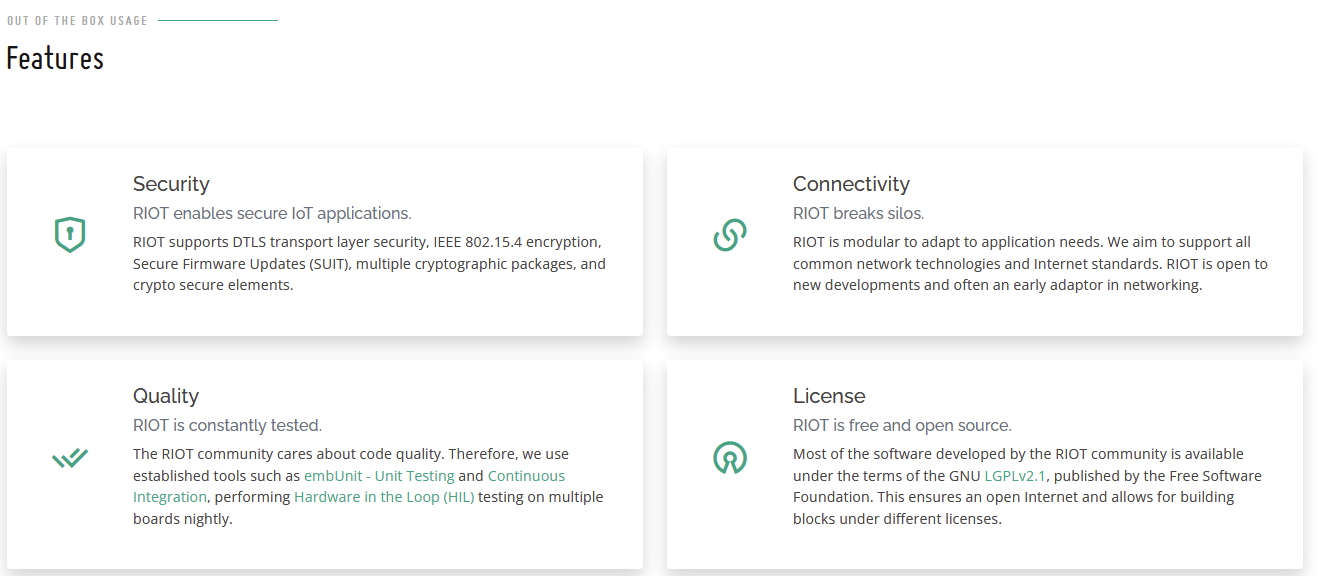Click 'RIOT is free and open source' subtitle
This screenshot has width=1323, height=576.
click(x=902, y=425)
